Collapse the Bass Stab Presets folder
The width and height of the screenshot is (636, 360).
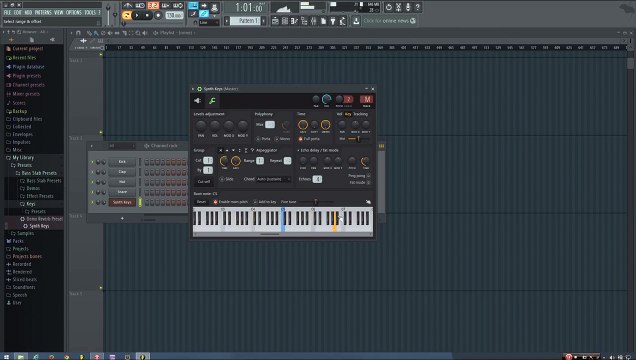(x=39, y=173)
